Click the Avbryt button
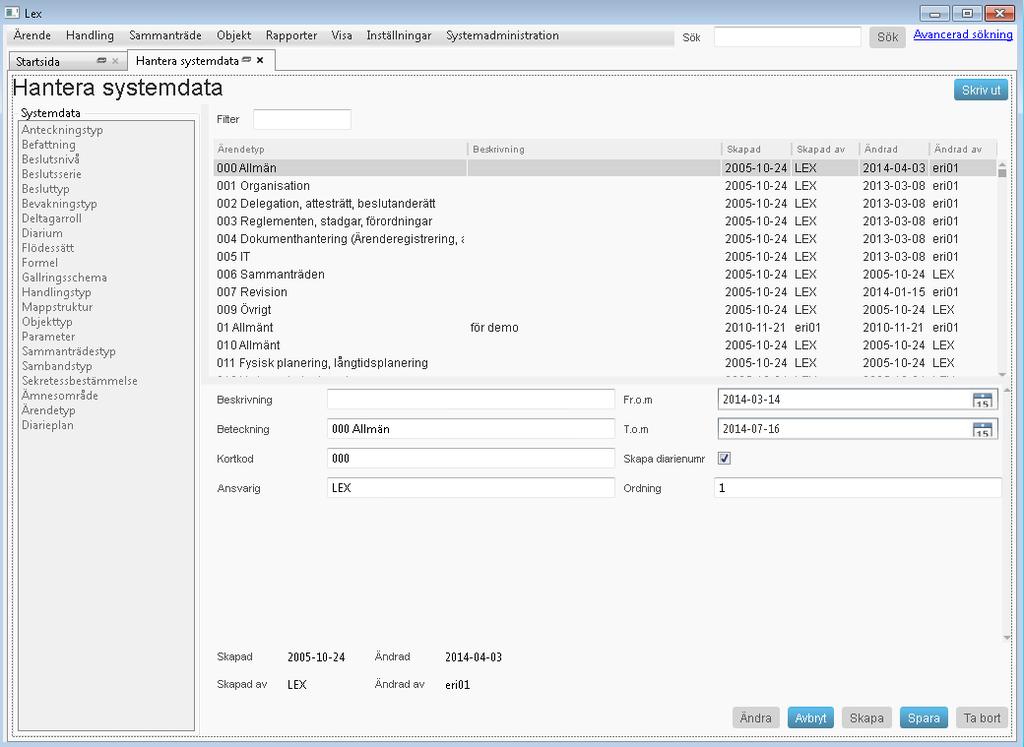 (x=810, y=718)
